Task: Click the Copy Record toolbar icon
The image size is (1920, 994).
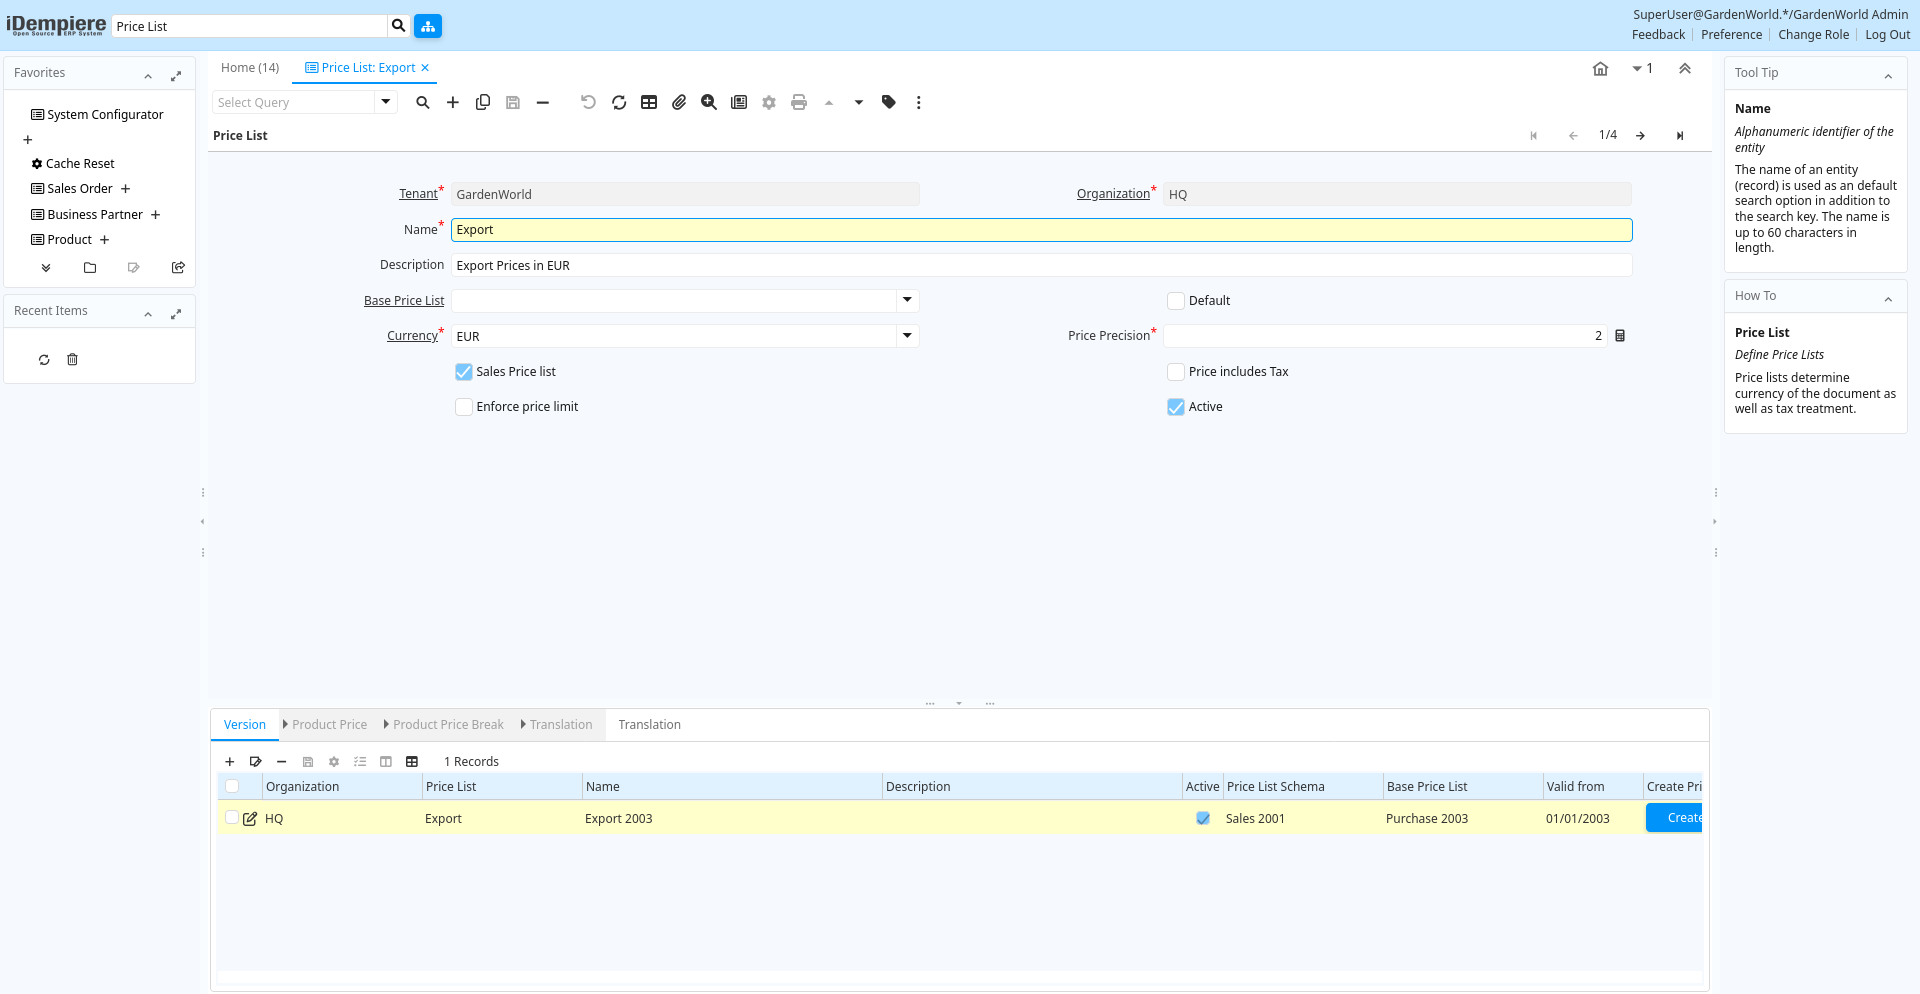Action: point(483,102)
